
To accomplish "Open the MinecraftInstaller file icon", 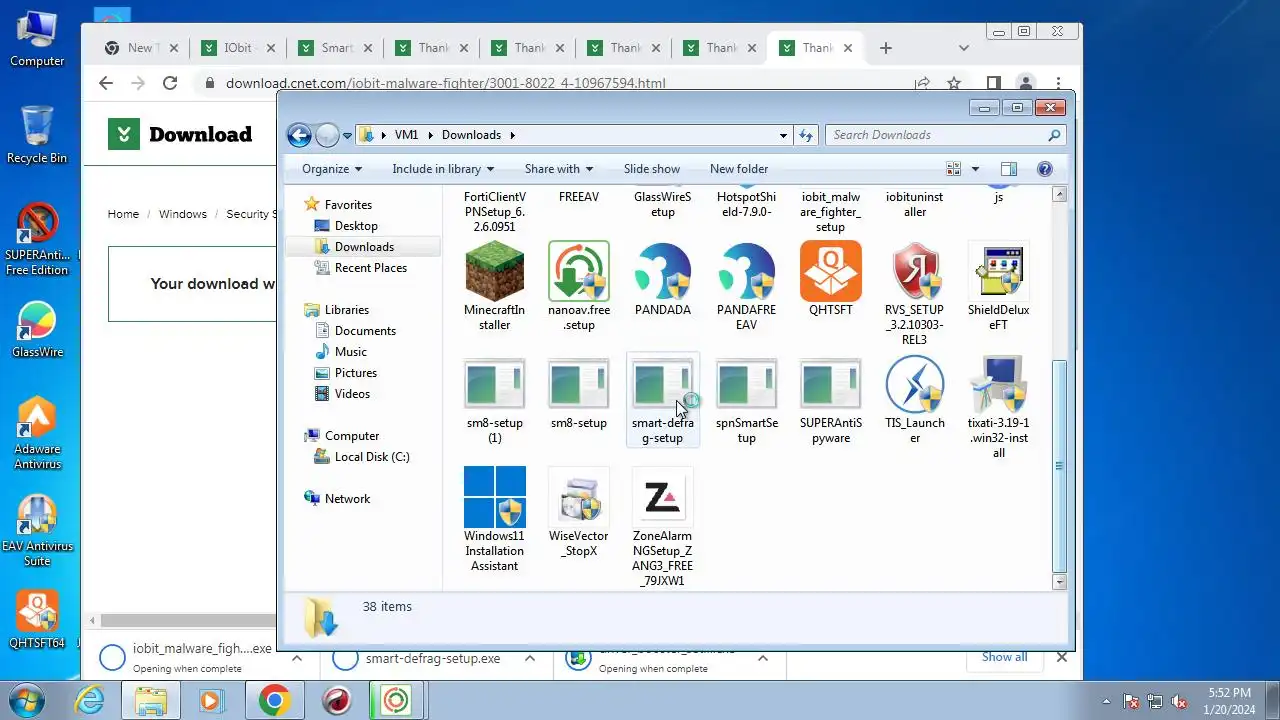I will point(494,271).
